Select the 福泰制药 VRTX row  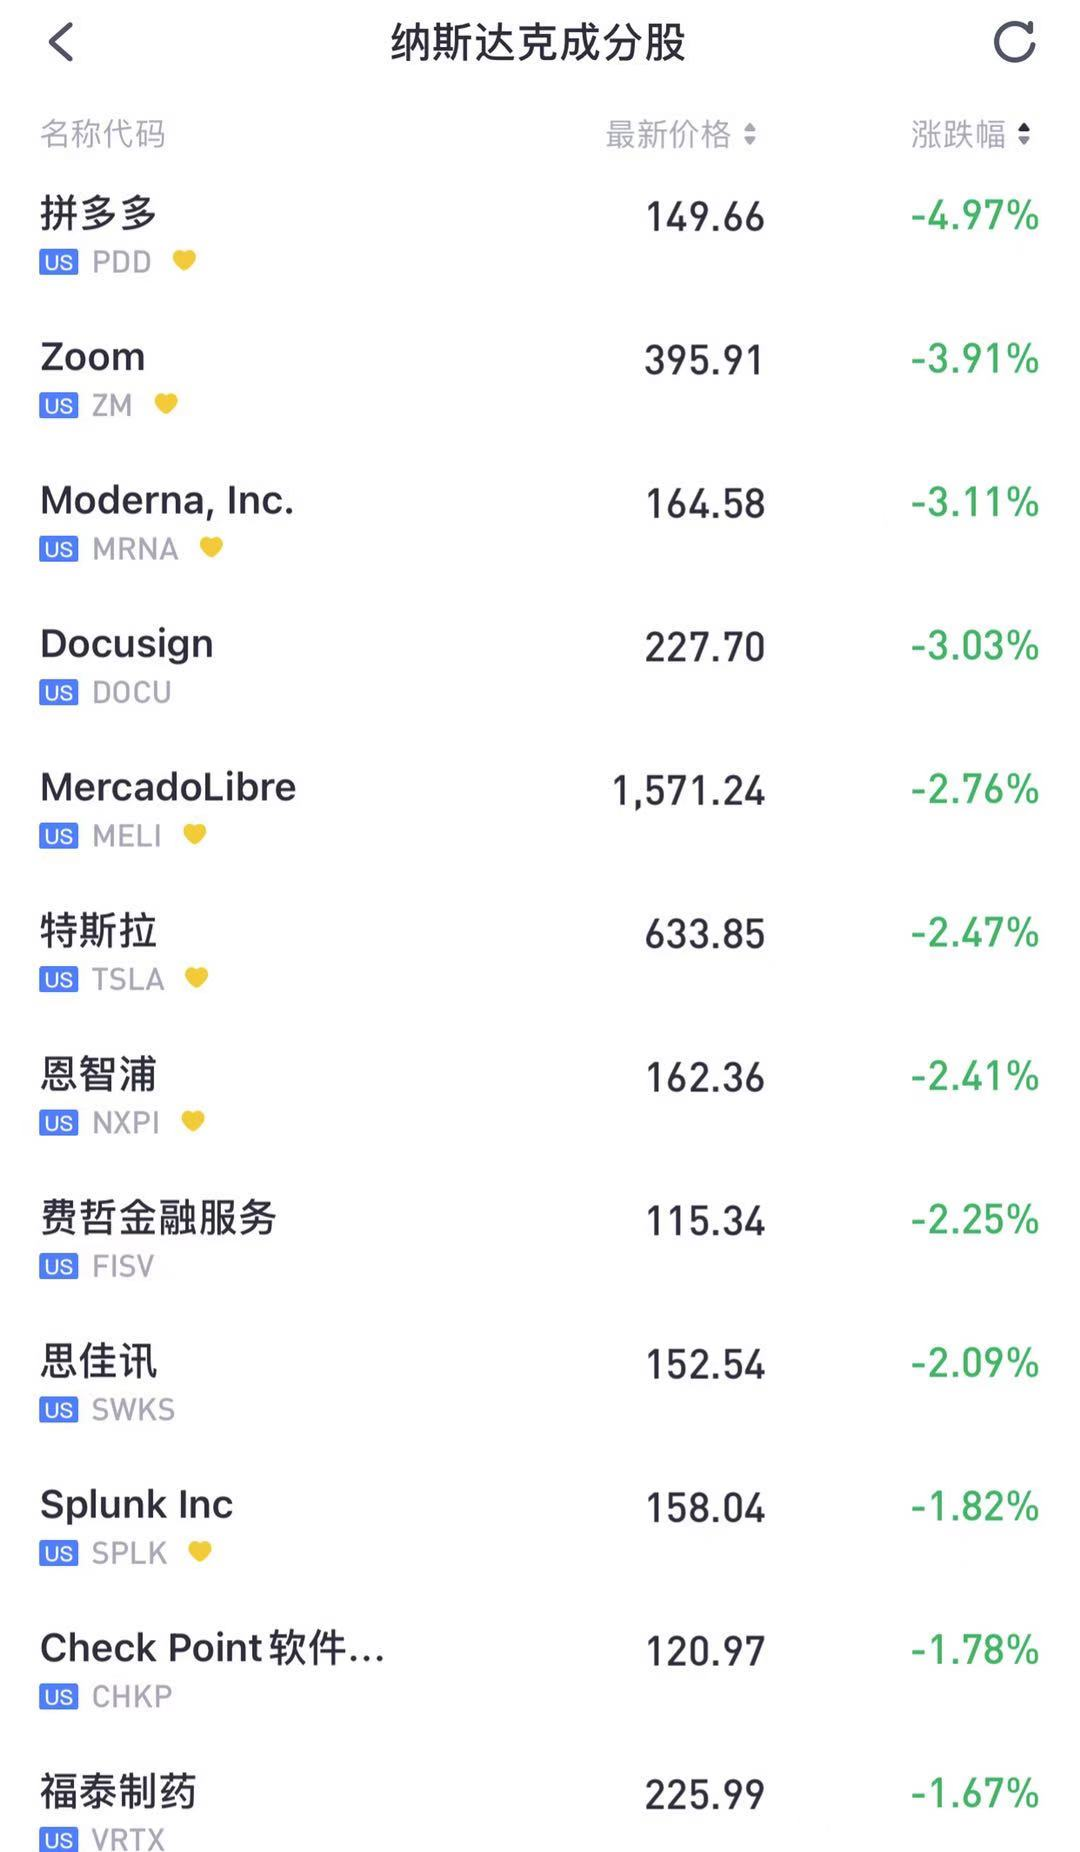click(x=540, y=1810)
